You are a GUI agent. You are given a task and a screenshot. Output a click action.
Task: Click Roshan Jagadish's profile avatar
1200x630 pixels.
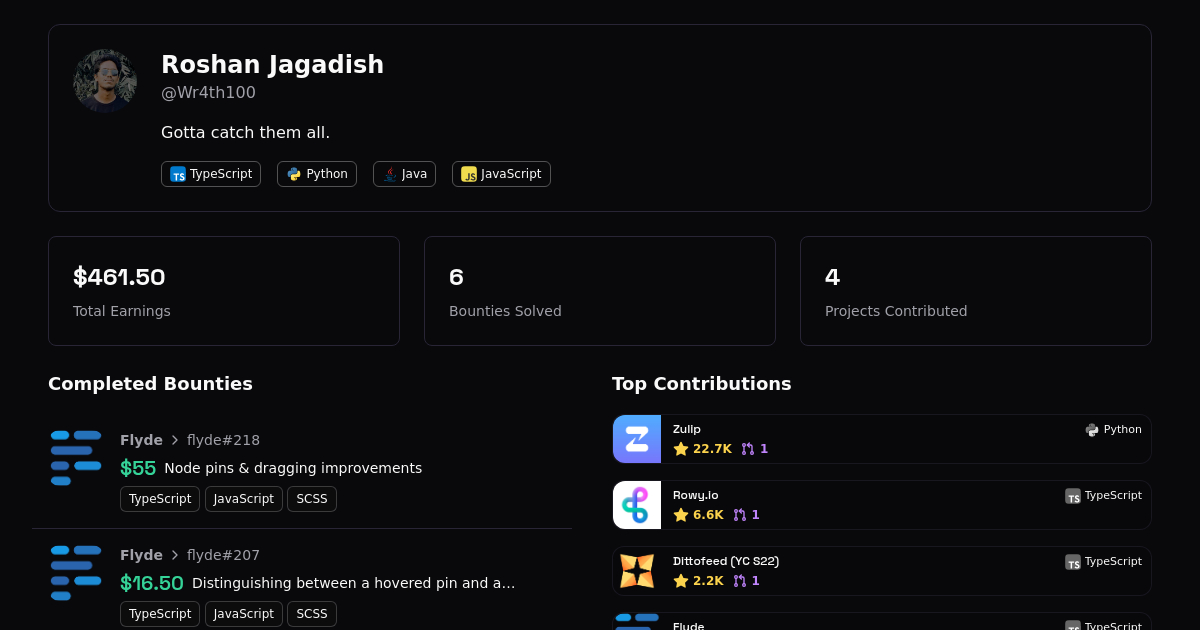(105, 81)
